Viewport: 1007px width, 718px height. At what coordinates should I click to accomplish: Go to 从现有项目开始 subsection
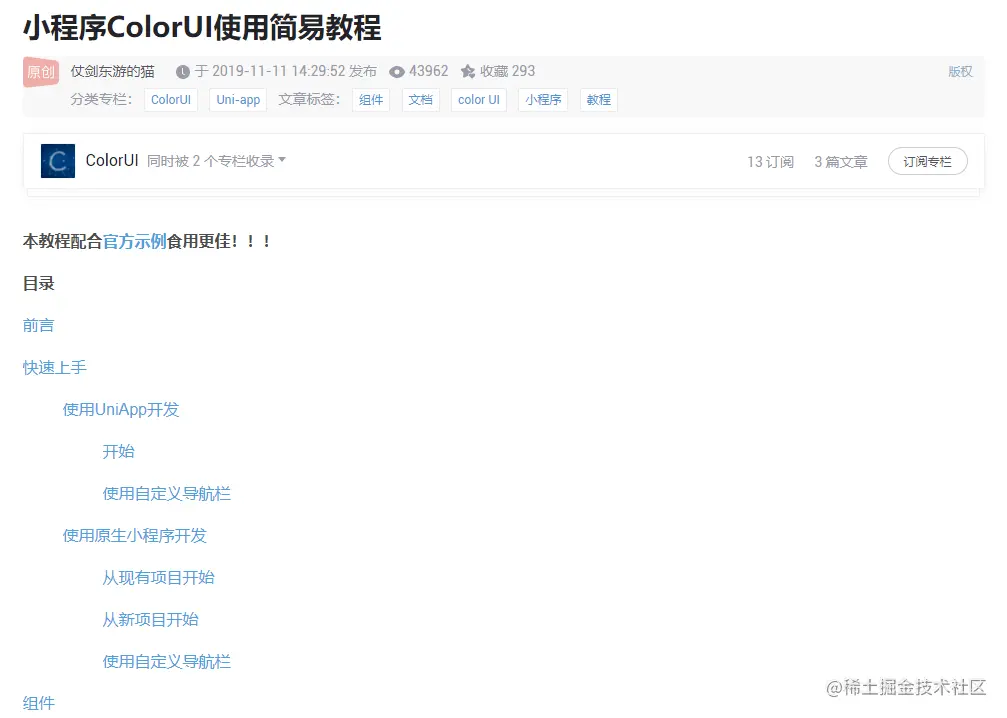coord(159,578)
